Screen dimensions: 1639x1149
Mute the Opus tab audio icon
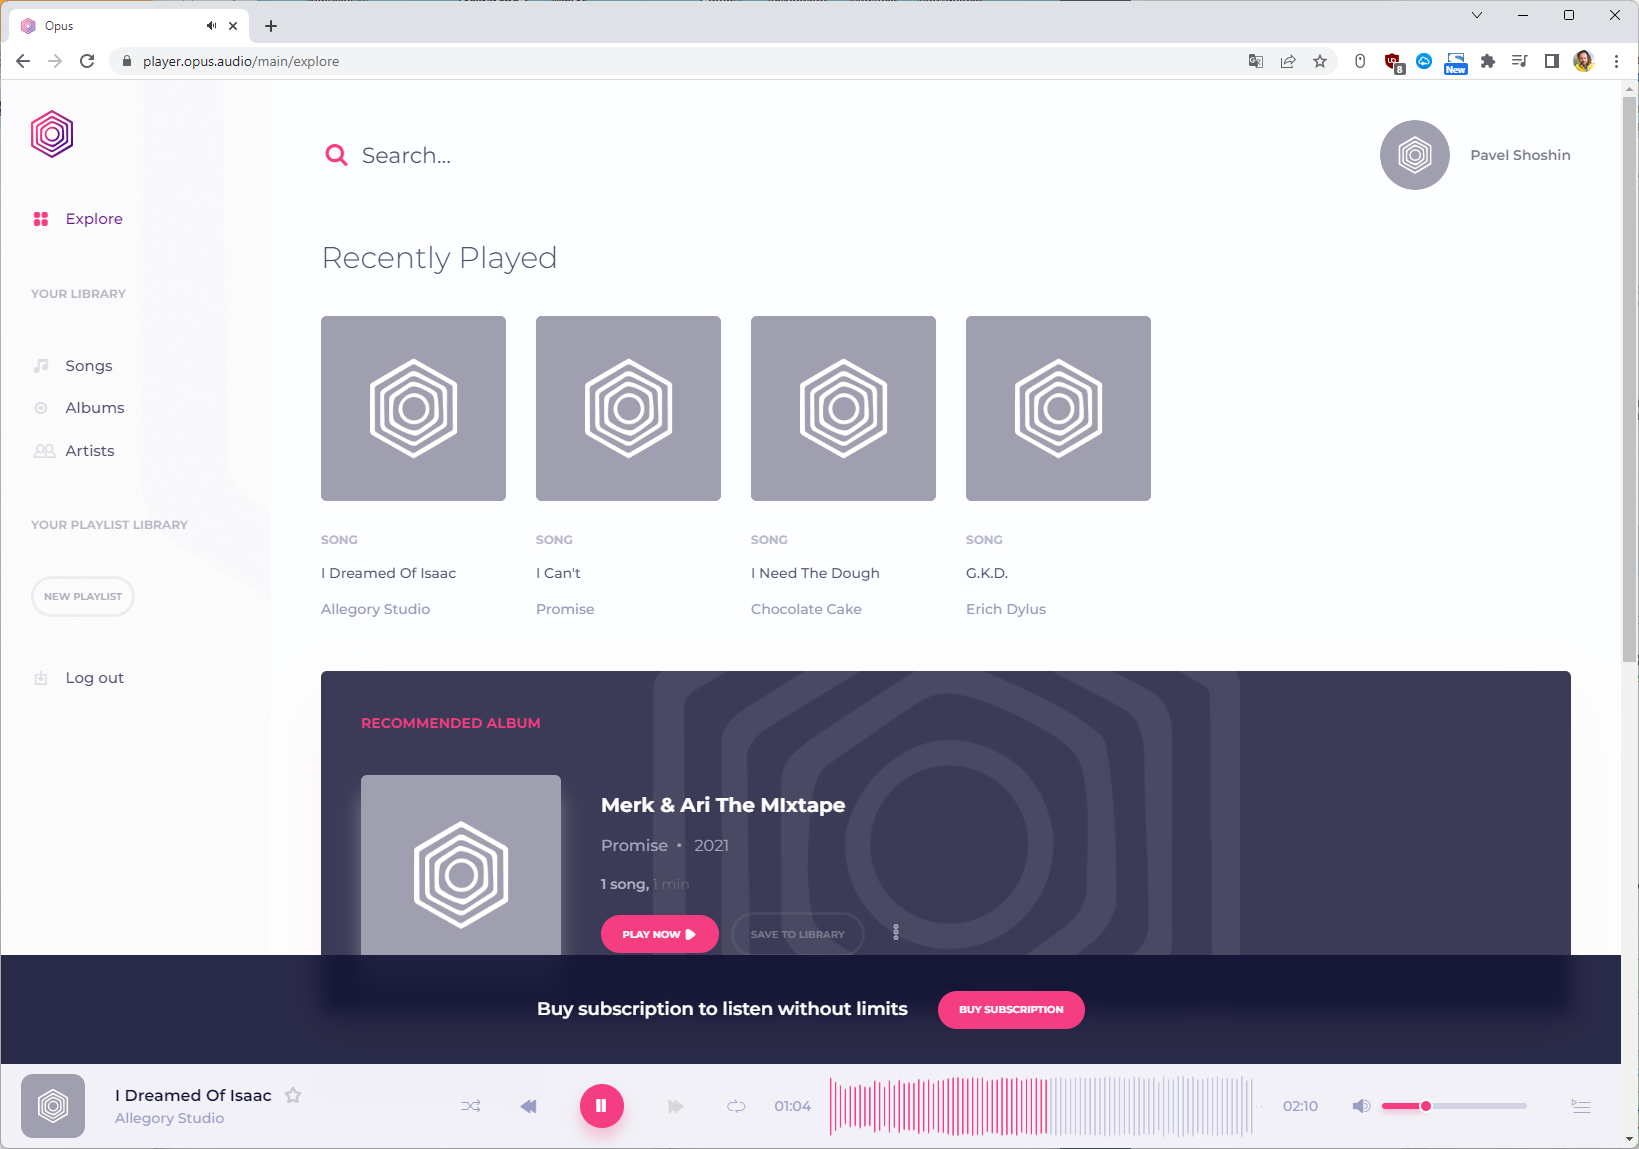[x=211, y=26]
